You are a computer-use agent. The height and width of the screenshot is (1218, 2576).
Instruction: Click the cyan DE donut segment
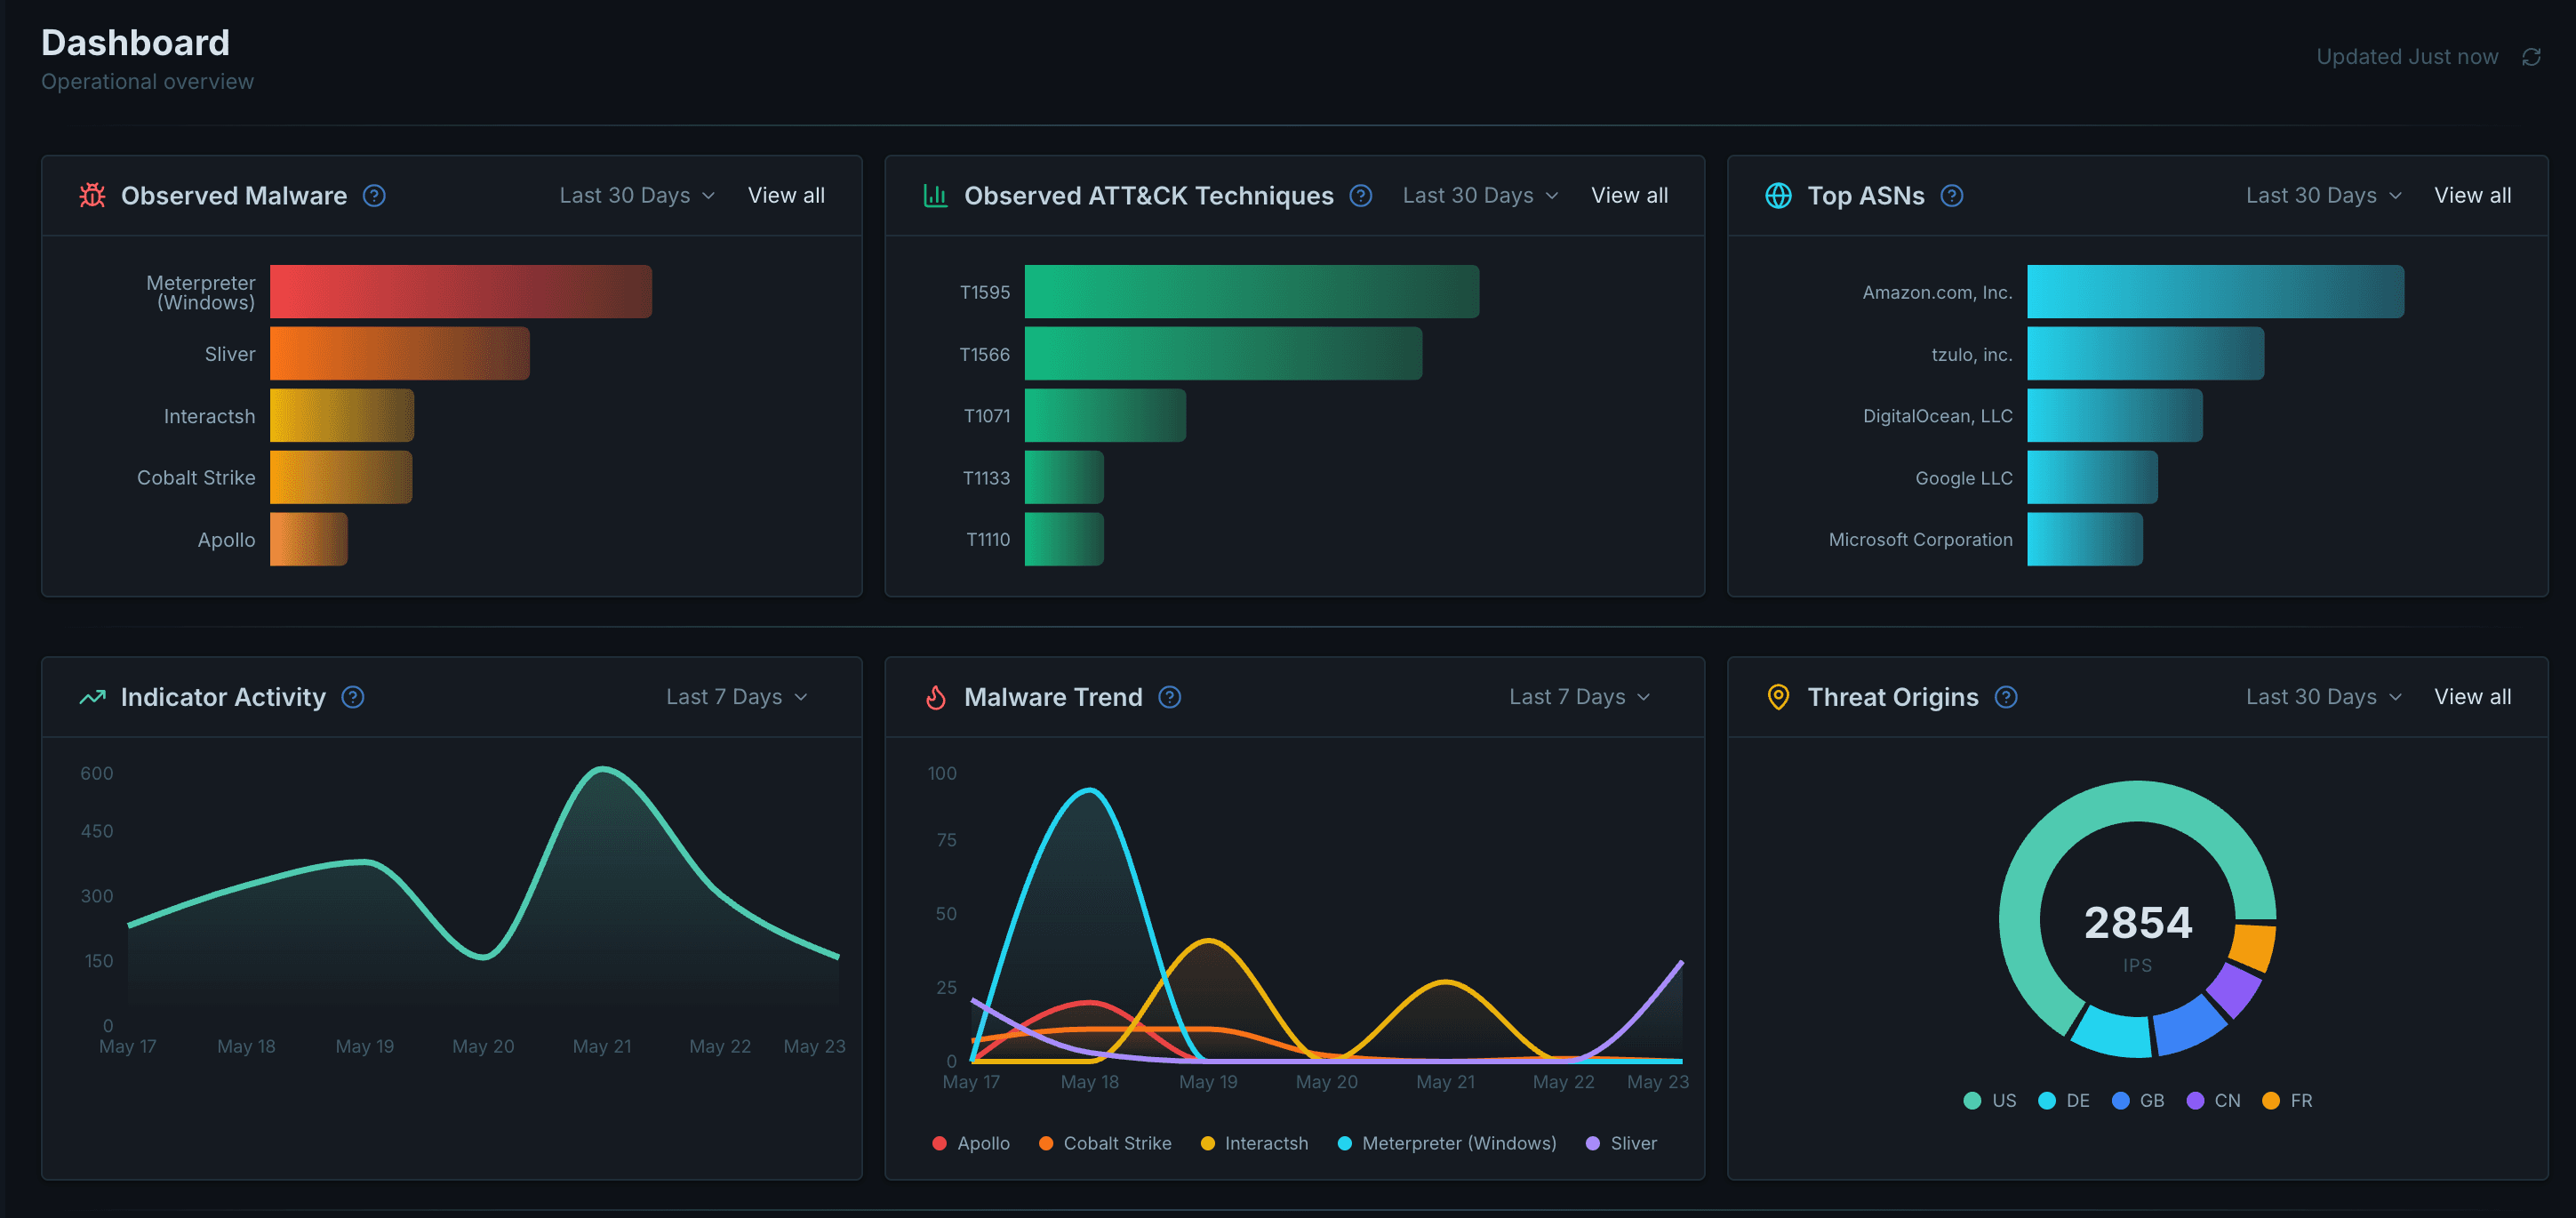pos(2112,1033)
